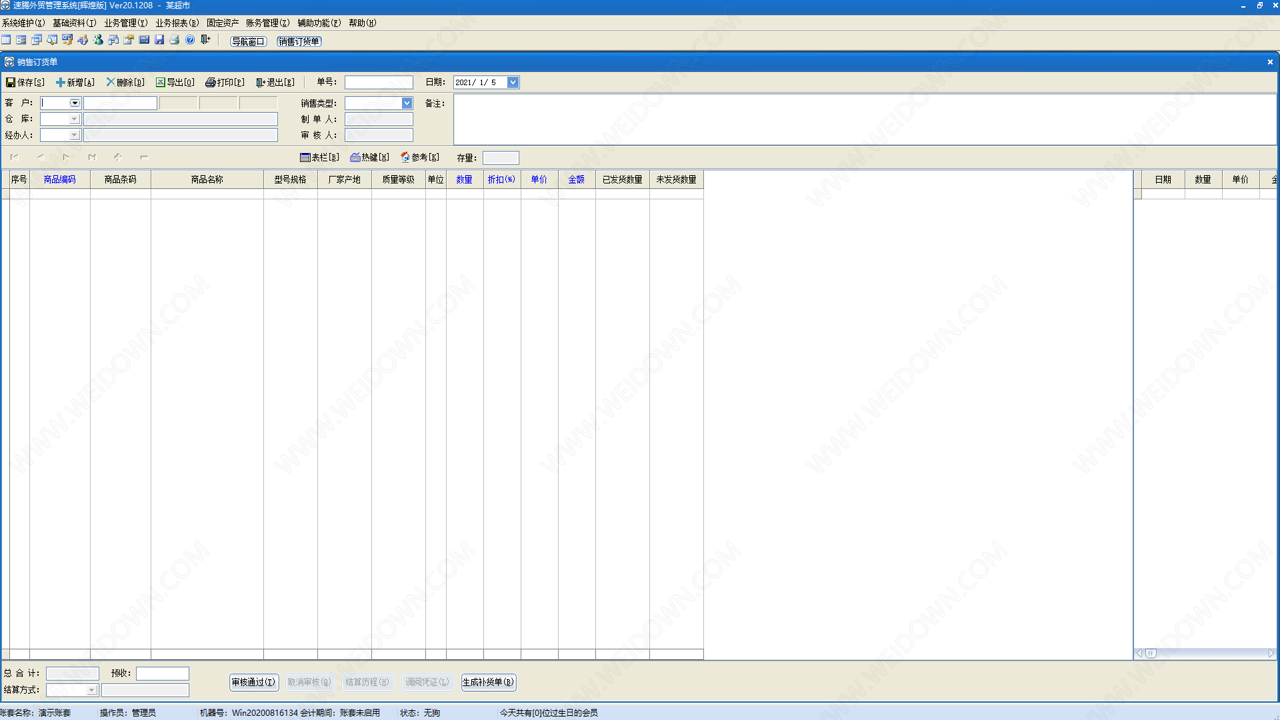Click the 未发货数量 column header
This screenshot has height=720, width=1280.
coord(676,180)
